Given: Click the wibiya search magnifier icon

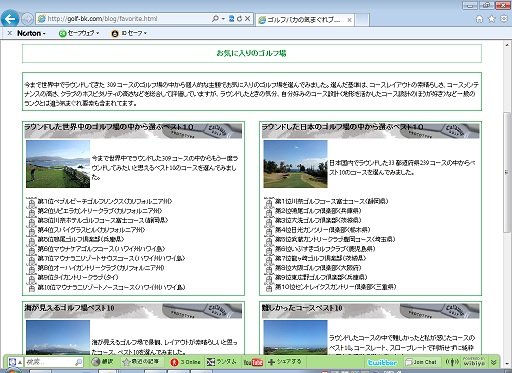Looking at the screenshot, I should (x=79, y=362).
